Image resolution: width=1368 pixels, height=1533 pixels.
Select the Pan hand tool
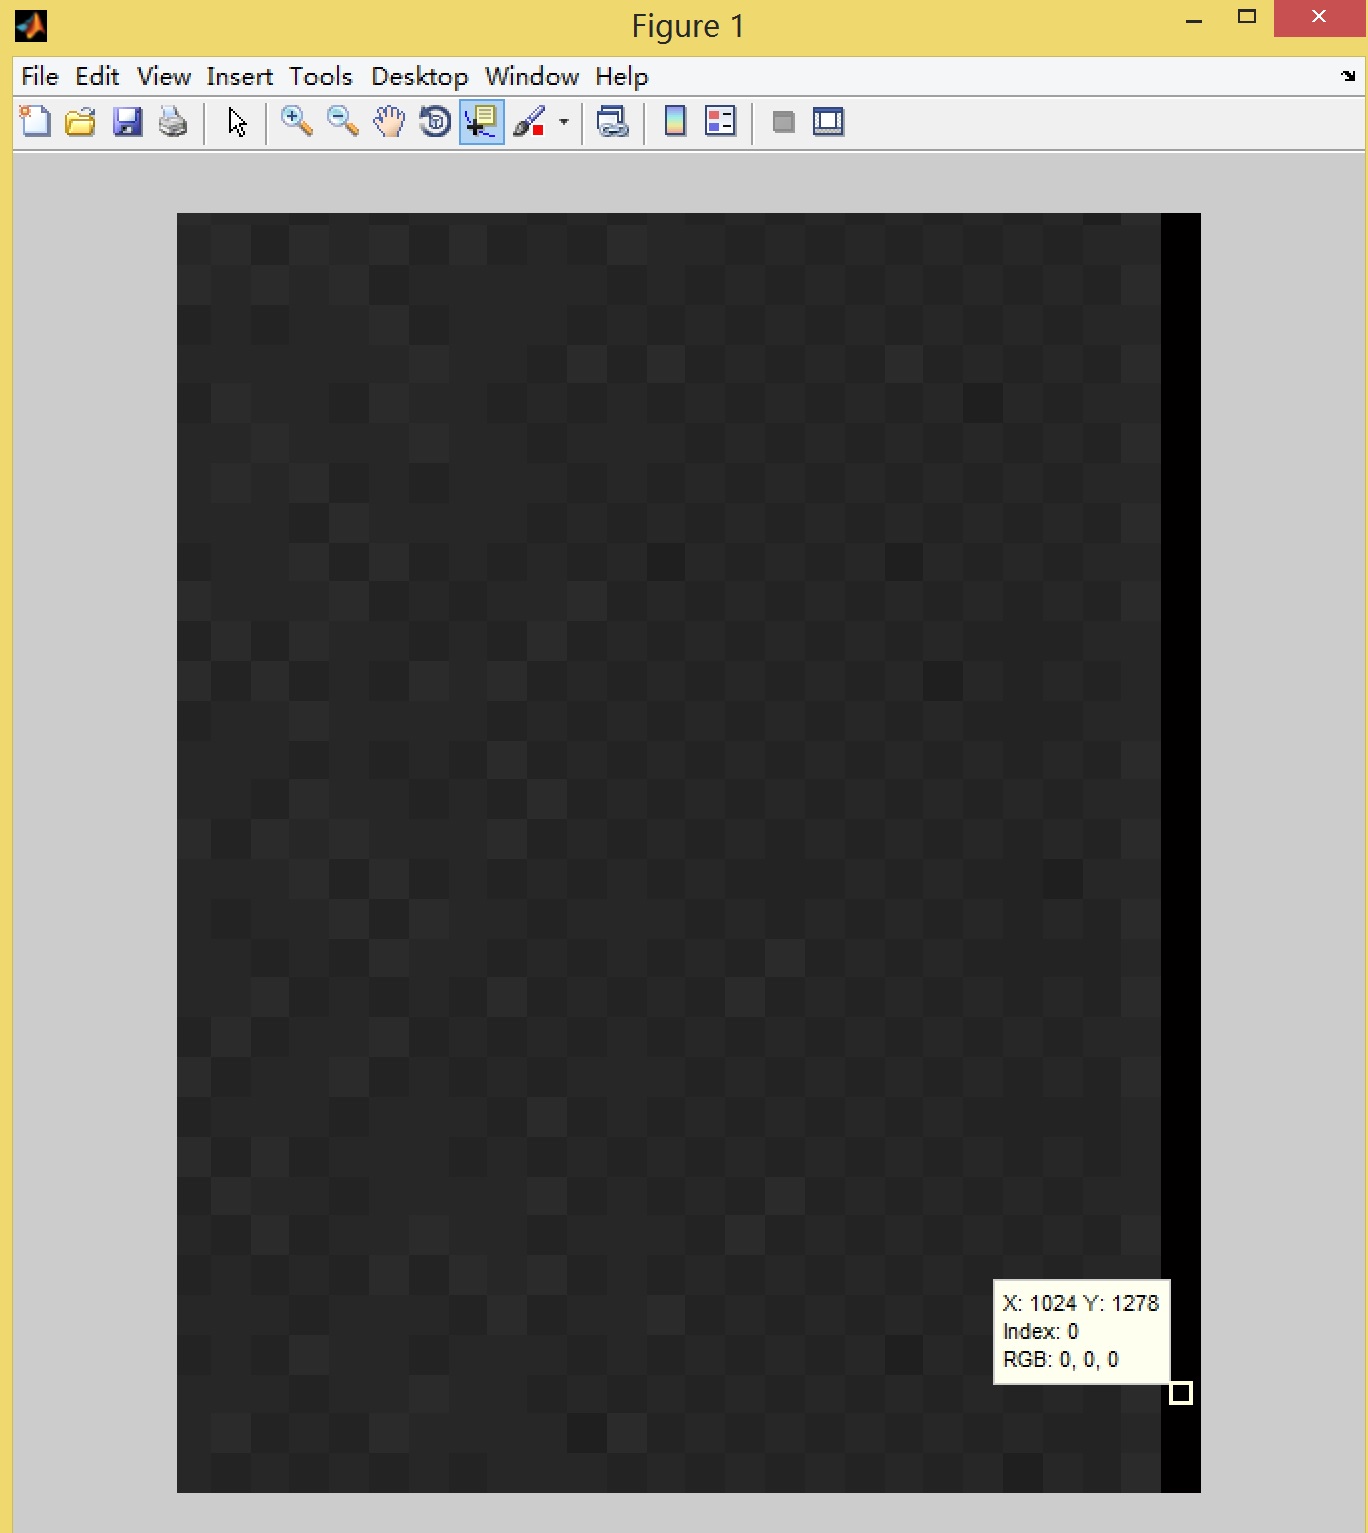click(x=389, y=122)
